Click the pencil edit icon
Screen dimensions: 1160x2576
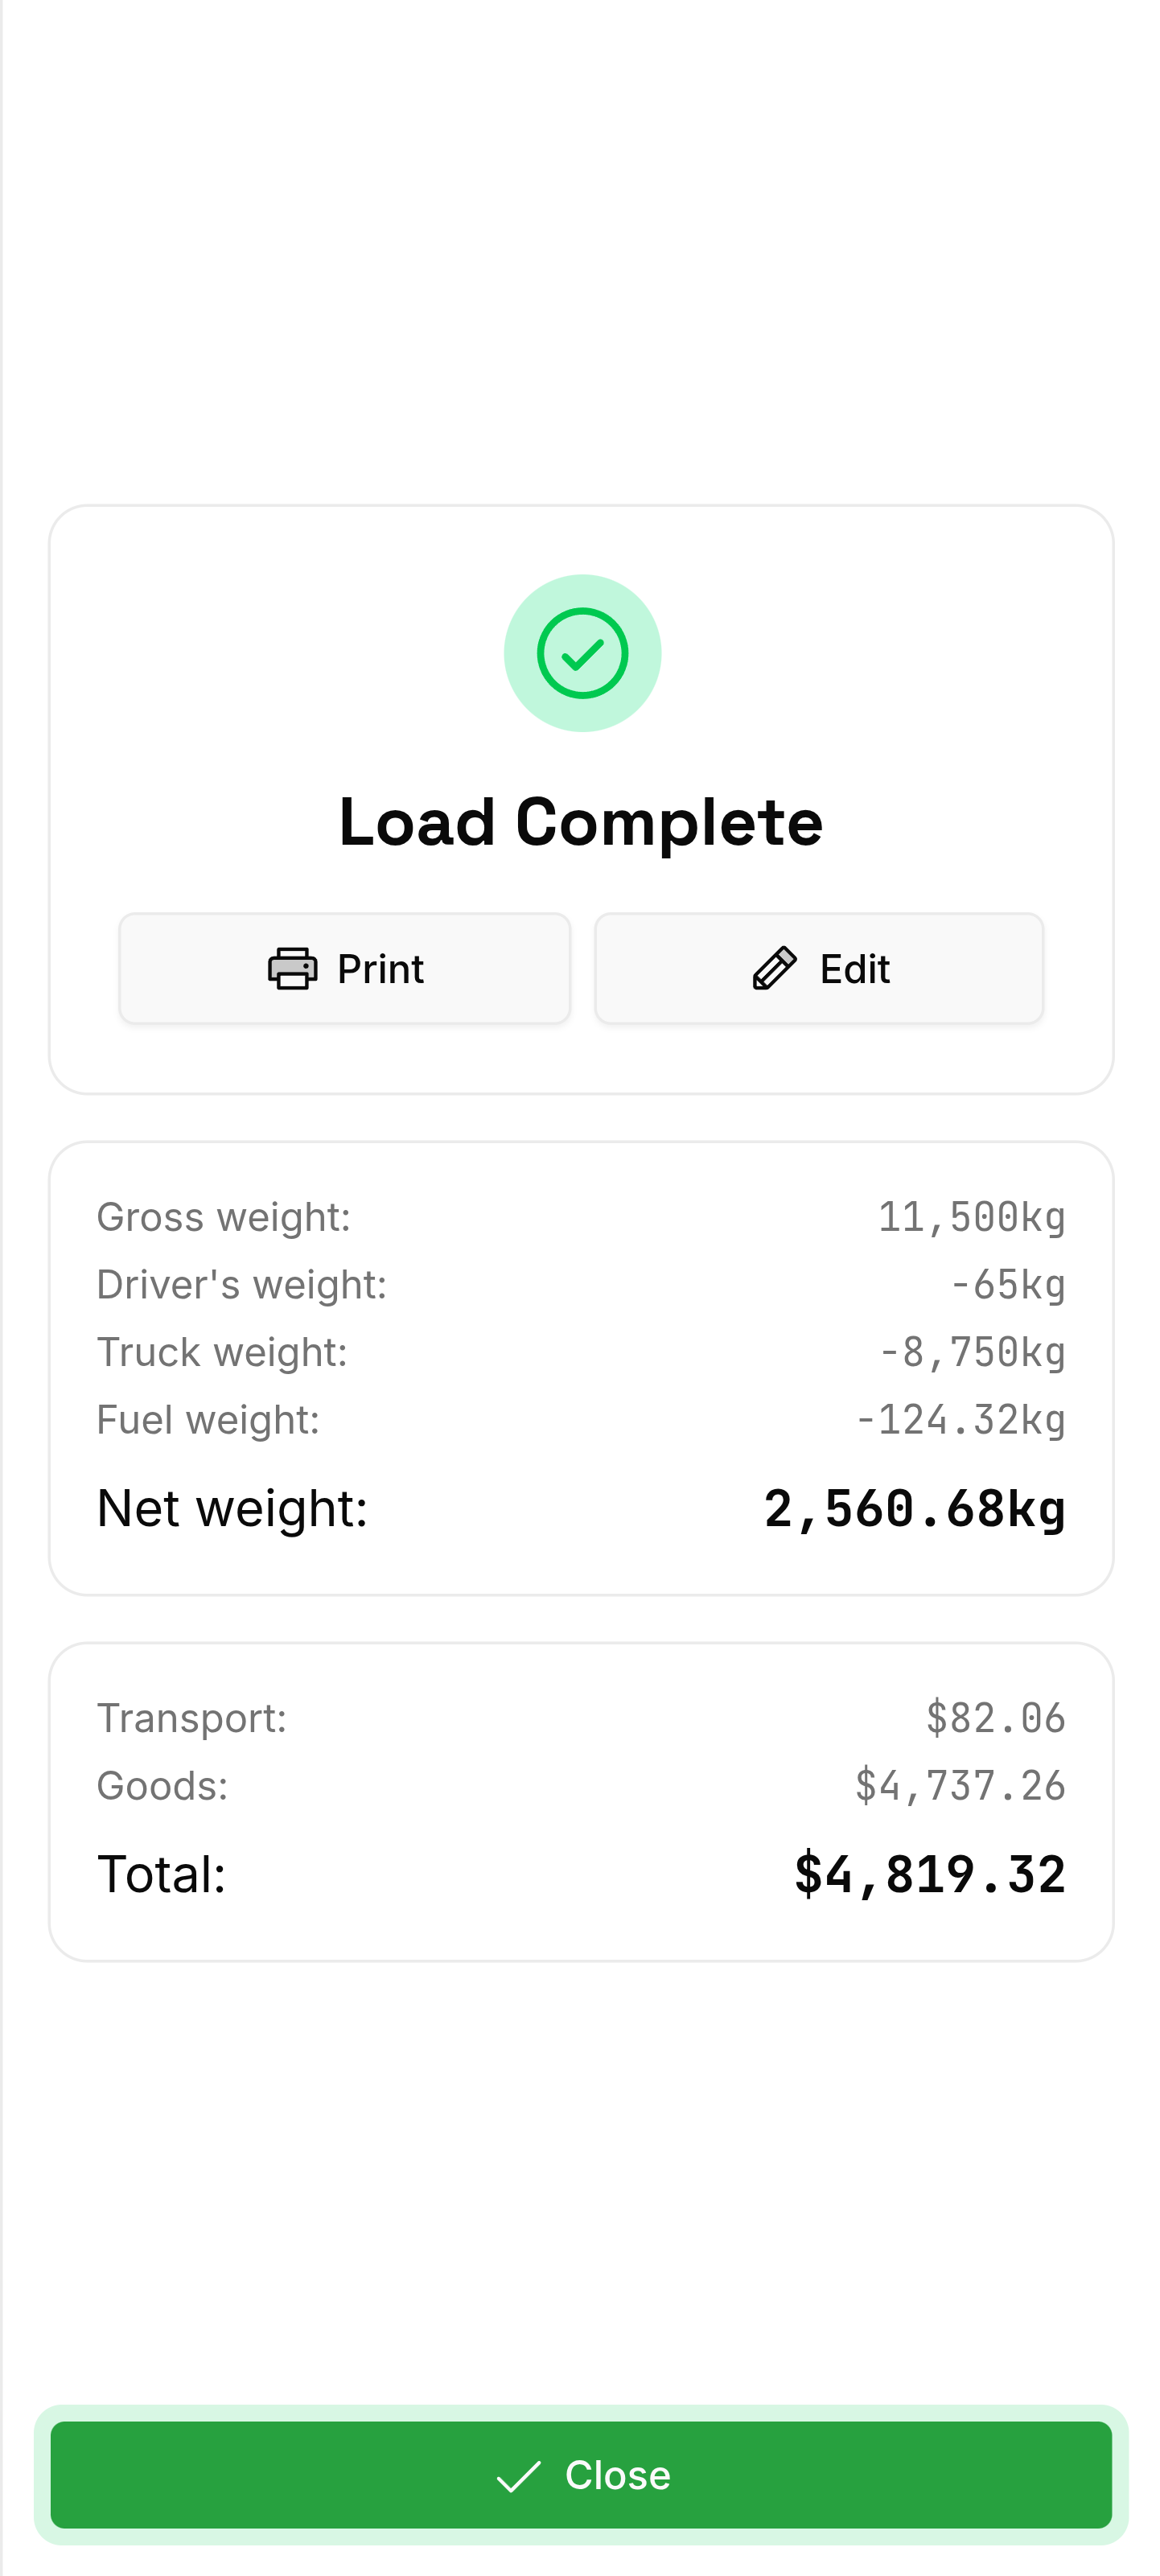pyautogui.click(x=775, y=968)
